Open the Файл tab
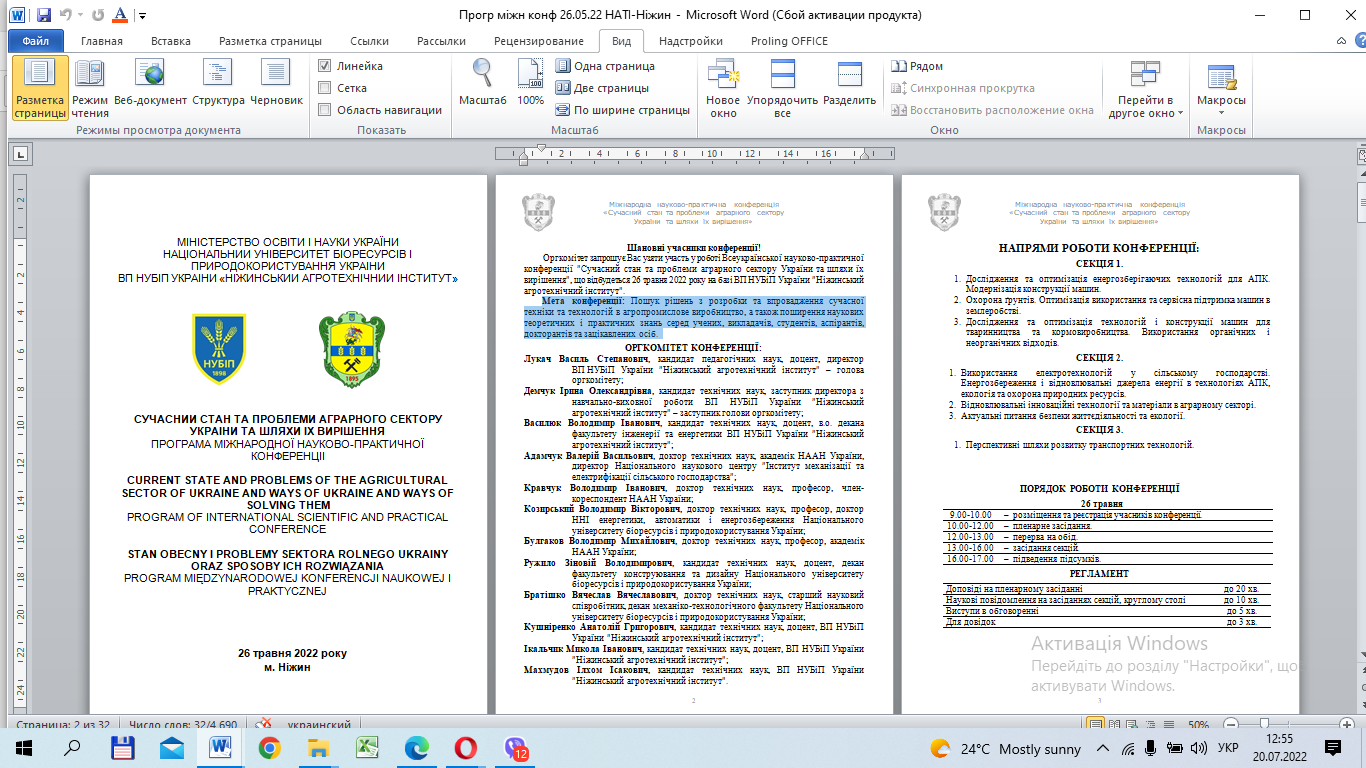The image size is (1366, 768). [x=35, y=41]
